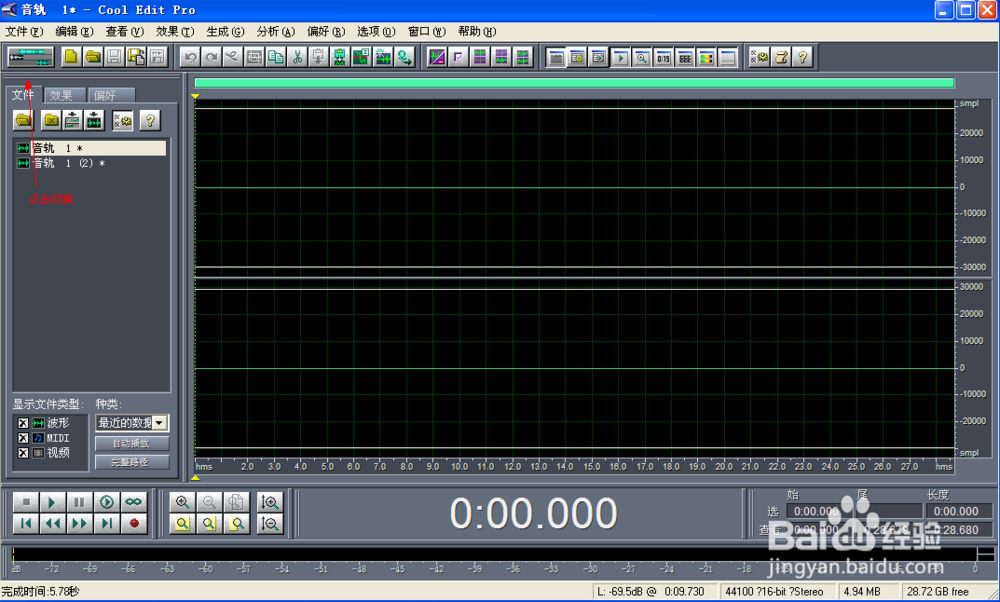Click the insert into multitrack icon in Files panel

72,120
